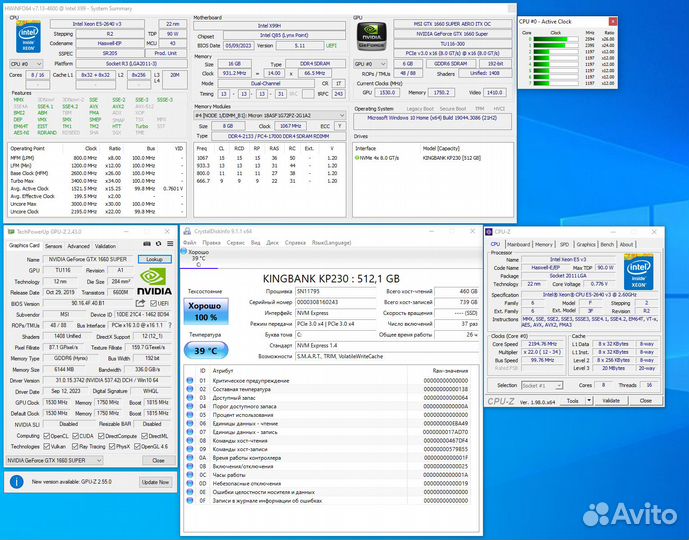
Task: Click the NVIDIA logo in GPU-Z
Action: [152, 280]
